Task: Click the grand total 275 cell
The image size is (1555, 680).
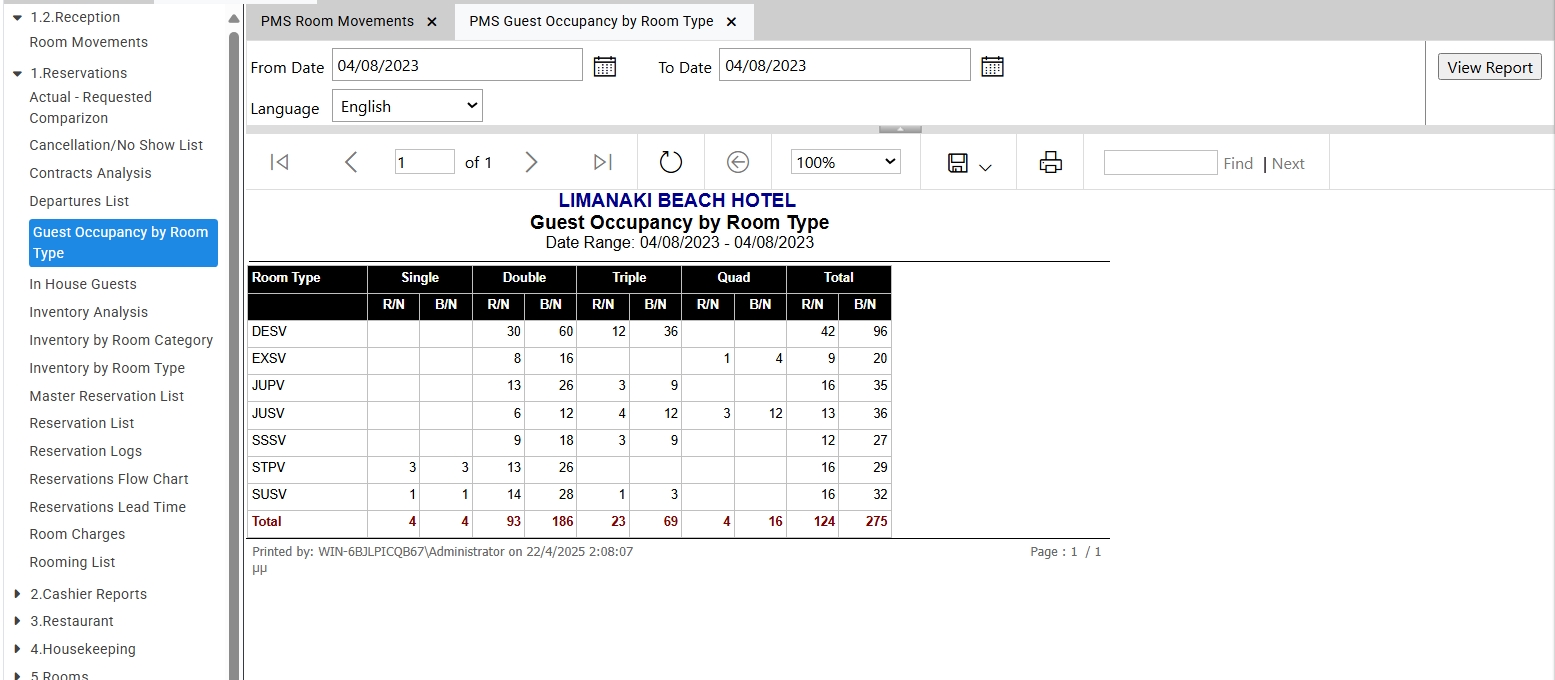Action: point(865,522)
